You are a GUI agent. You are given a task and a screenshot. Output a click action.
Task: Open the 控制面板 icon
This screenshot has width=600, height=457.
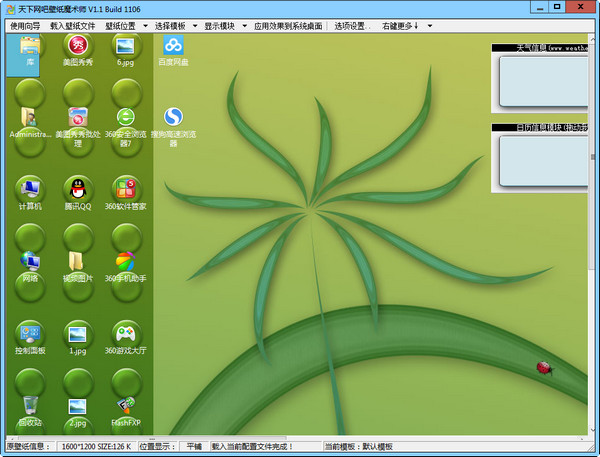[30, 332]
